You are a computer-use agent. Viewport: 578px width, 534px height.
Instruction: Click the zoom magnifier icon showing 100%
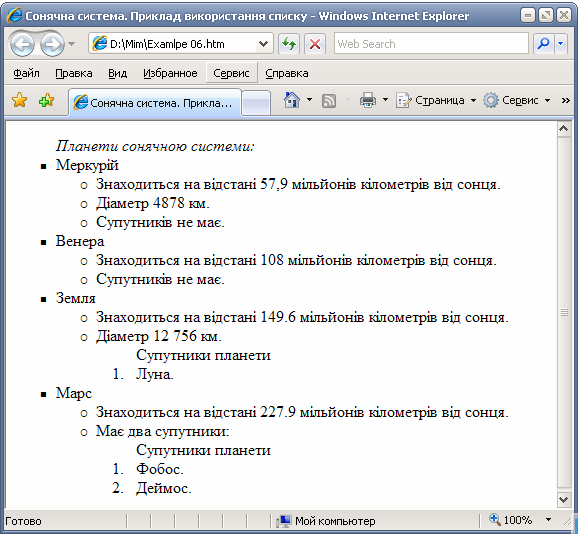494,520
